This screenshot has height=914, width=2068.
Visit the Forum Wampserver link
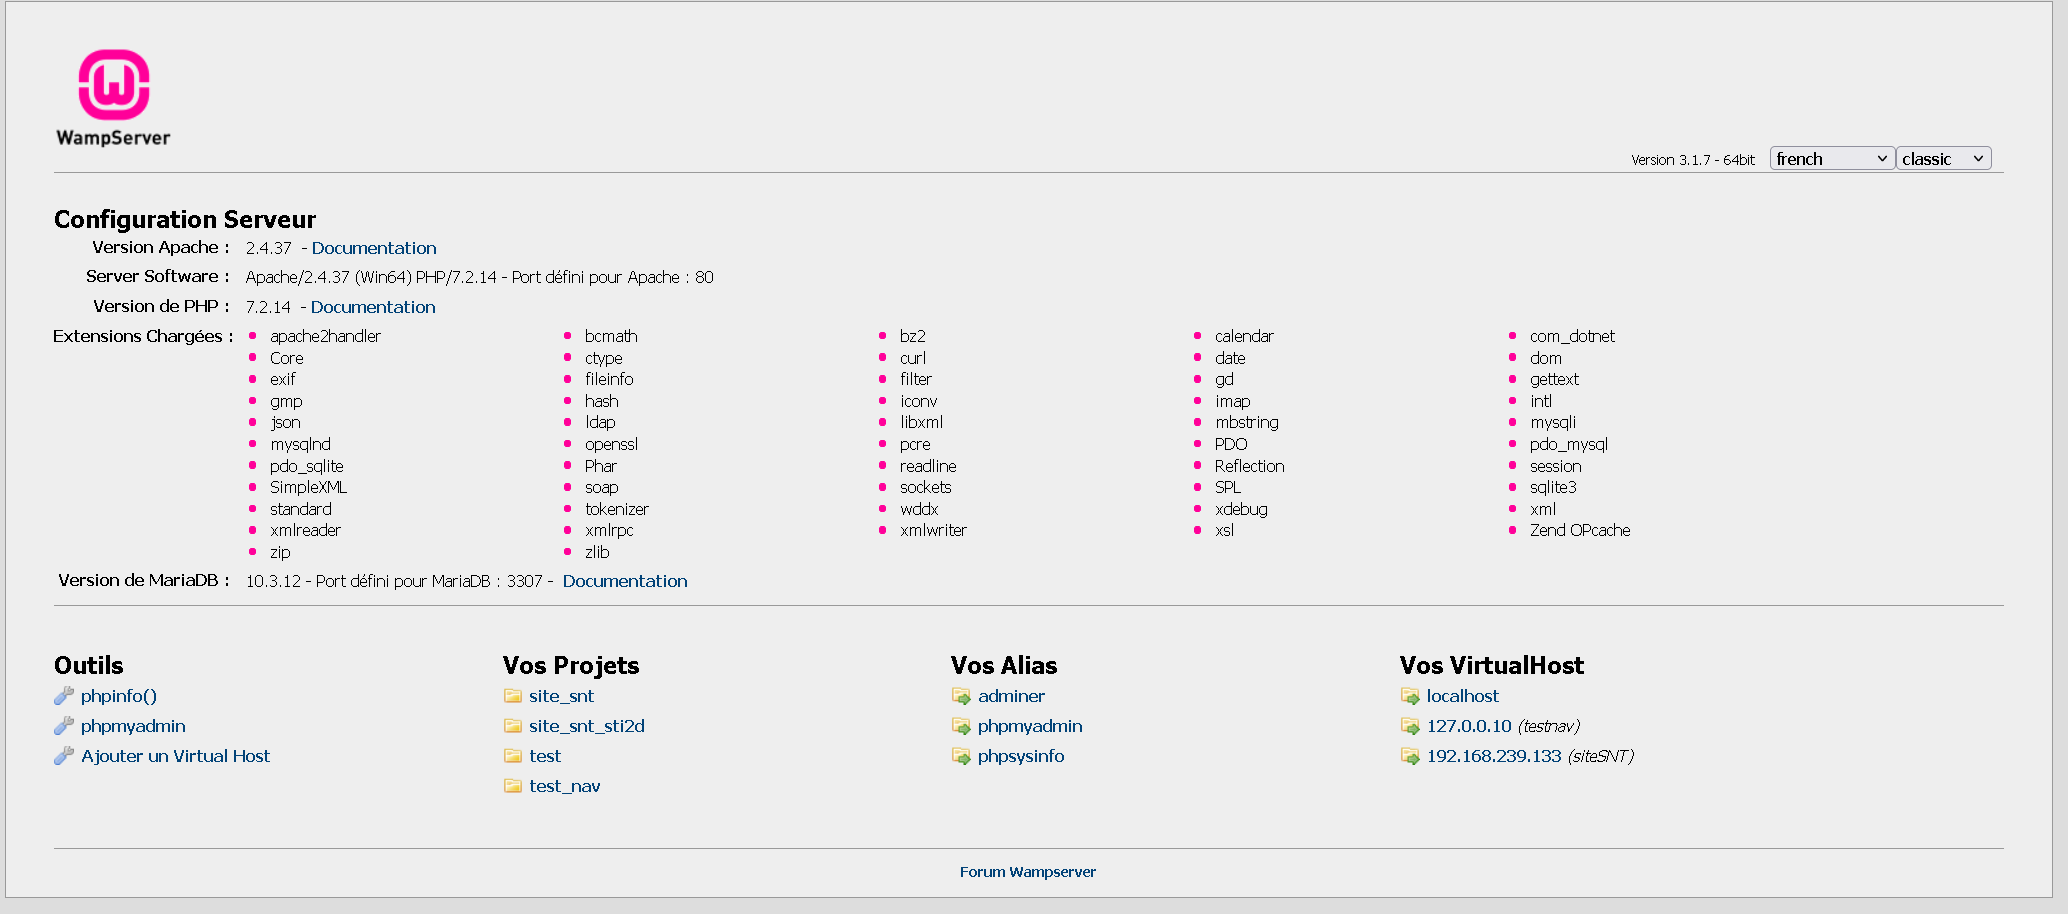coord(1028,872)
